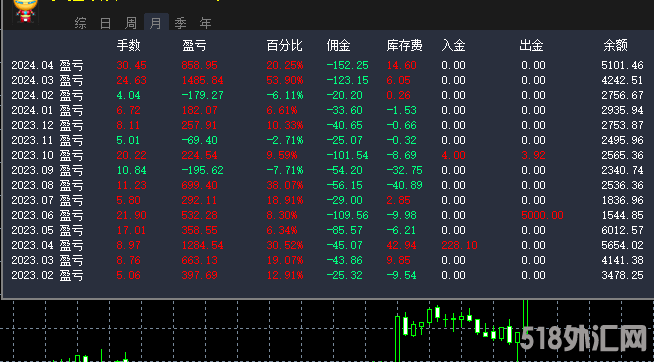Select the 2023.05 盈亏 row label
Screen dimensions: 654x362
(47, 231)
